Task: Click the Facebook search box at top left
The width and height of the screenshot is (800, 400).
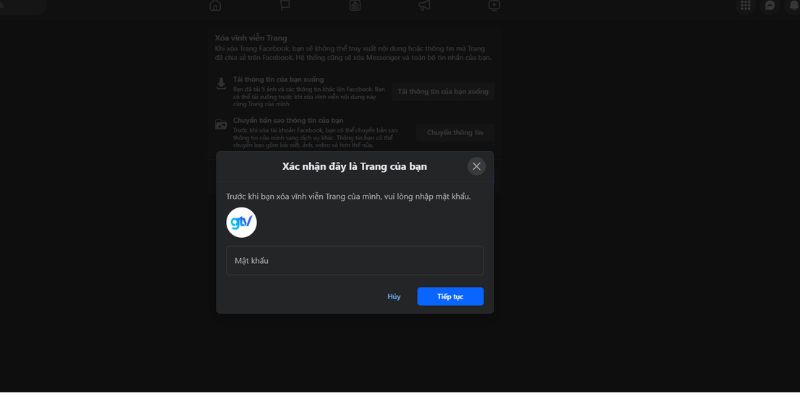Action: (x=25, y=6)
